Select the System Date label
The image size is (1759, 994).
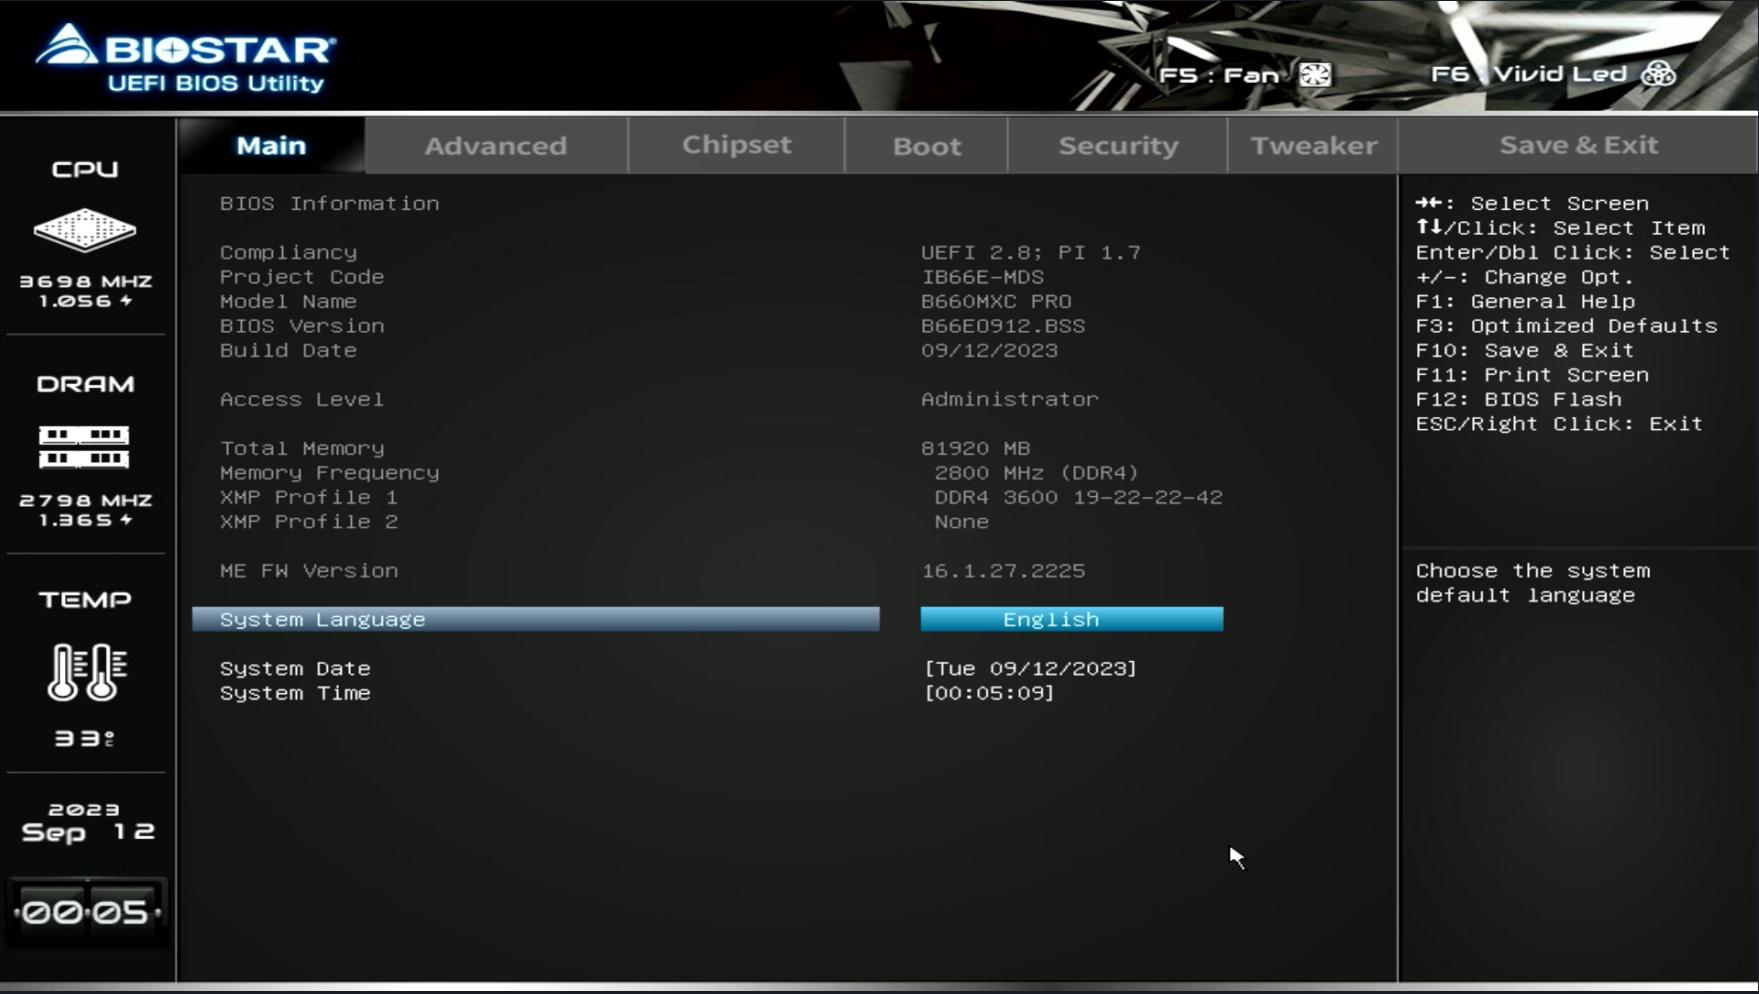click(x=295, y=669)
